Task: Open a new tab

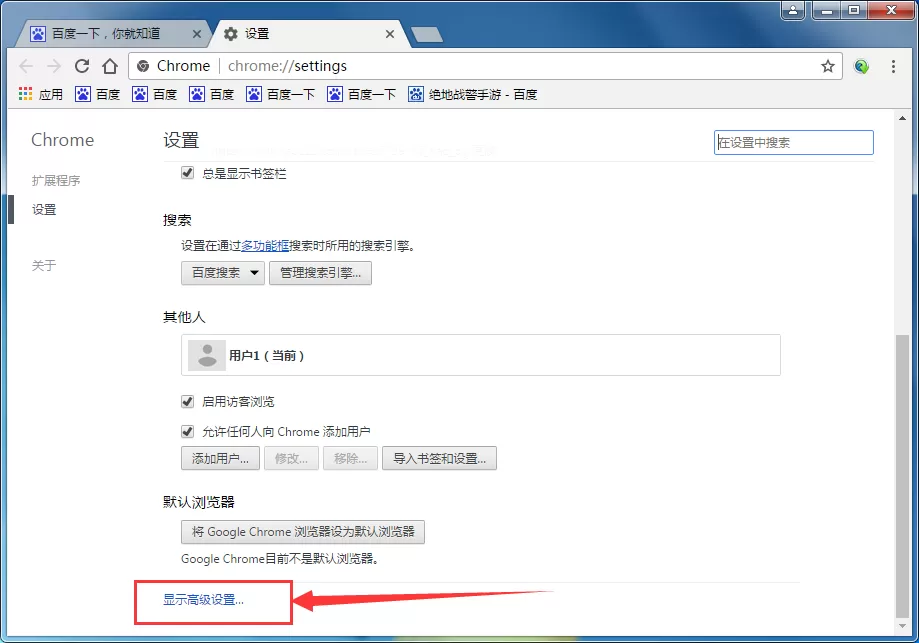Action: (427, 35)
